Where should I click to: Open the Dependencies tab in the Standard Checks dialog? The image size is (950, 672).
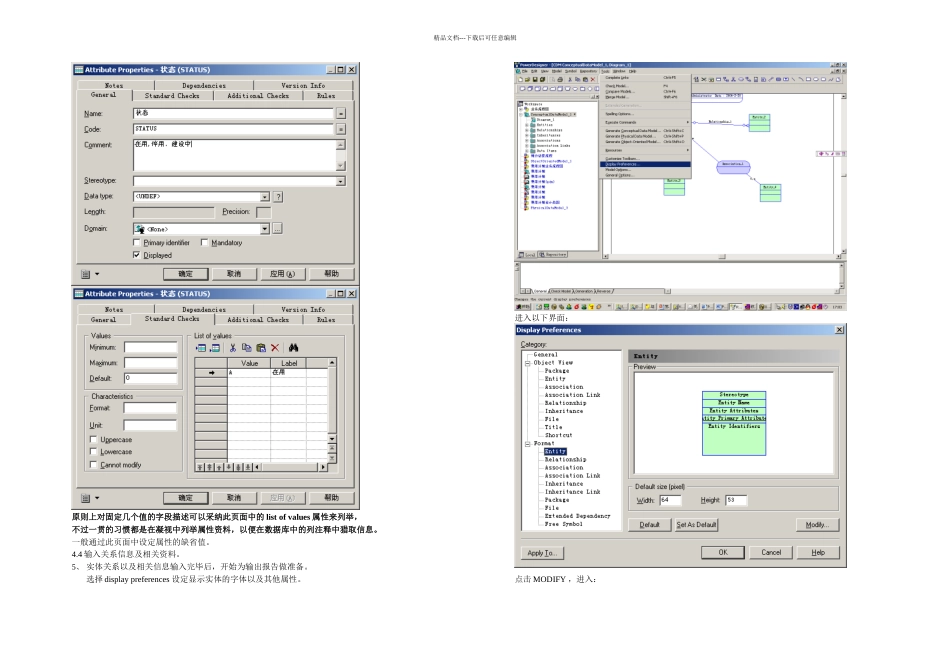(204, 310)
